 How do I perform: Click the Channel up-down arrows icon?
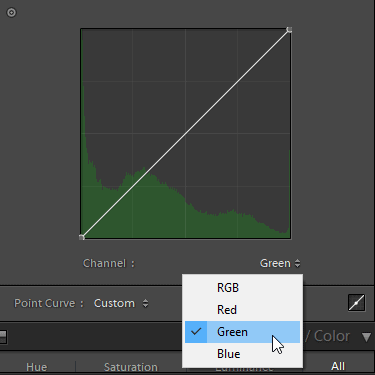(x=297, y=263)
